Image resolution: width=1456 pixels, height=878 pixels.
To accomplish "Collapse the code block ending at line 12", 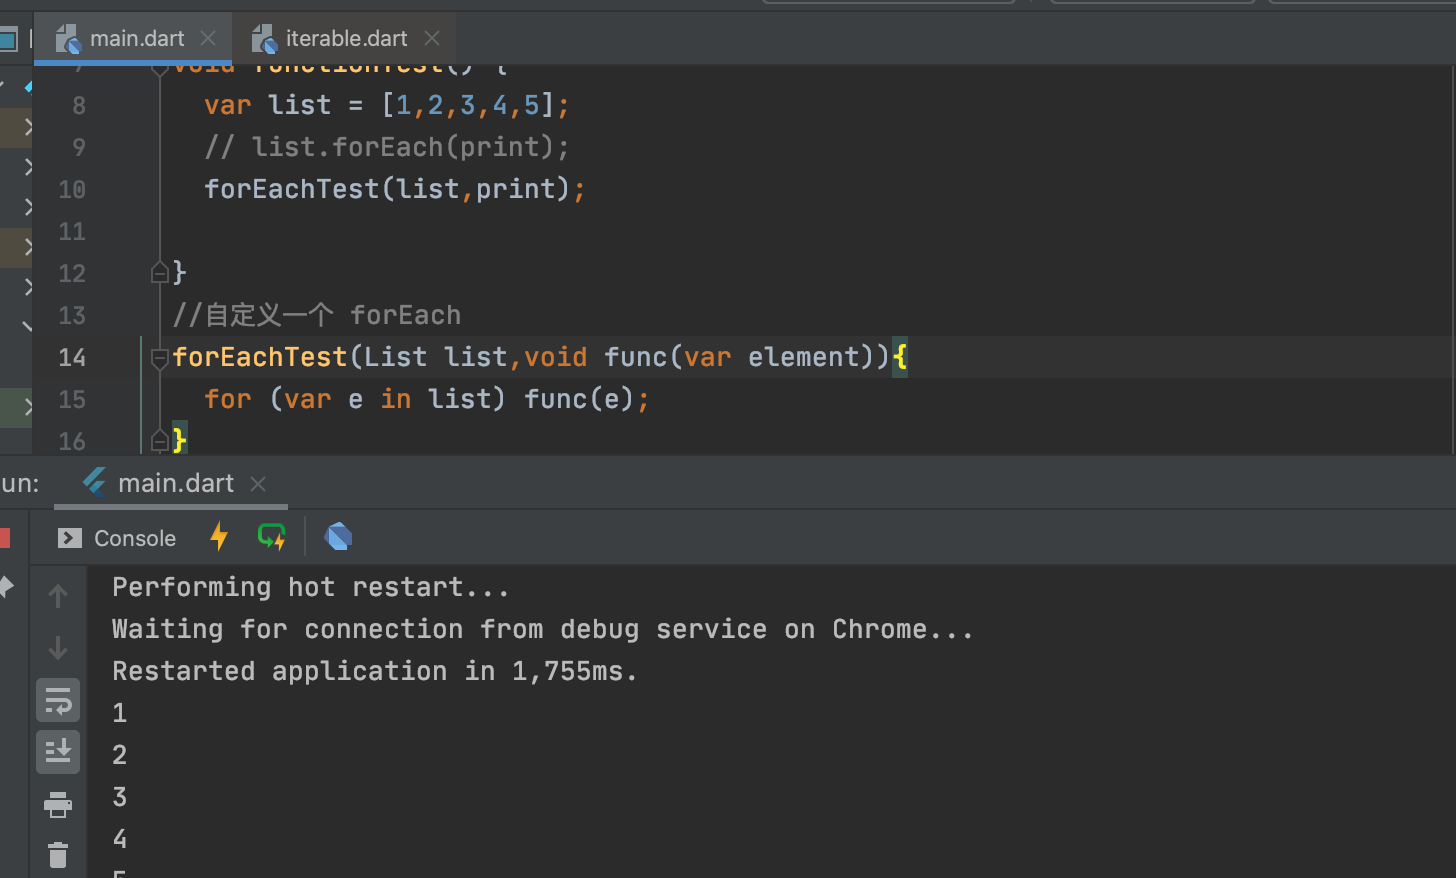I will (x=160, y=272).
